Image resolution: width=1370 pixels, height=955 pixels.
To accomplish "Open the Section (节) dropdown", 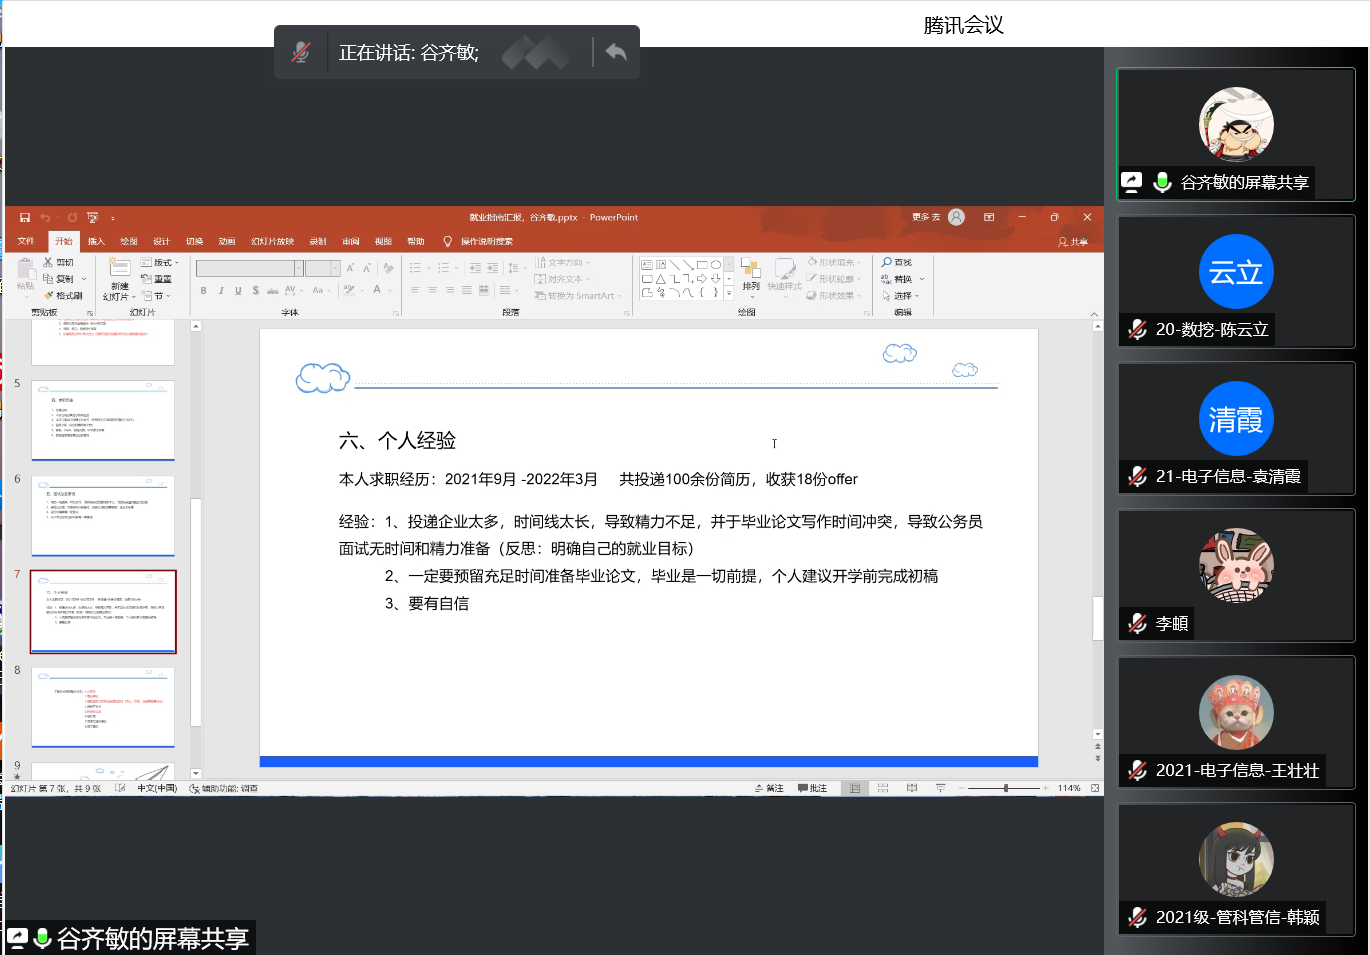I will point(156,296).
